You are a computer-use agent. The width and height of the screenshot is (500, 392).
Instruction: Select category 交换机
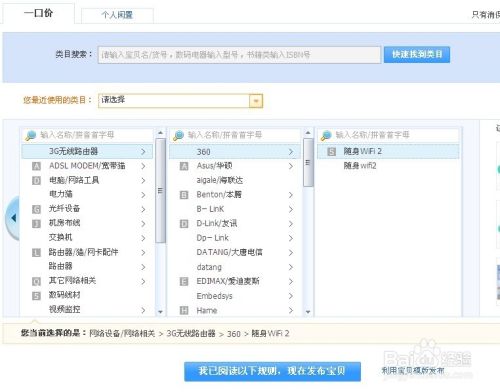pyautogui.click(x=87, y=238)
